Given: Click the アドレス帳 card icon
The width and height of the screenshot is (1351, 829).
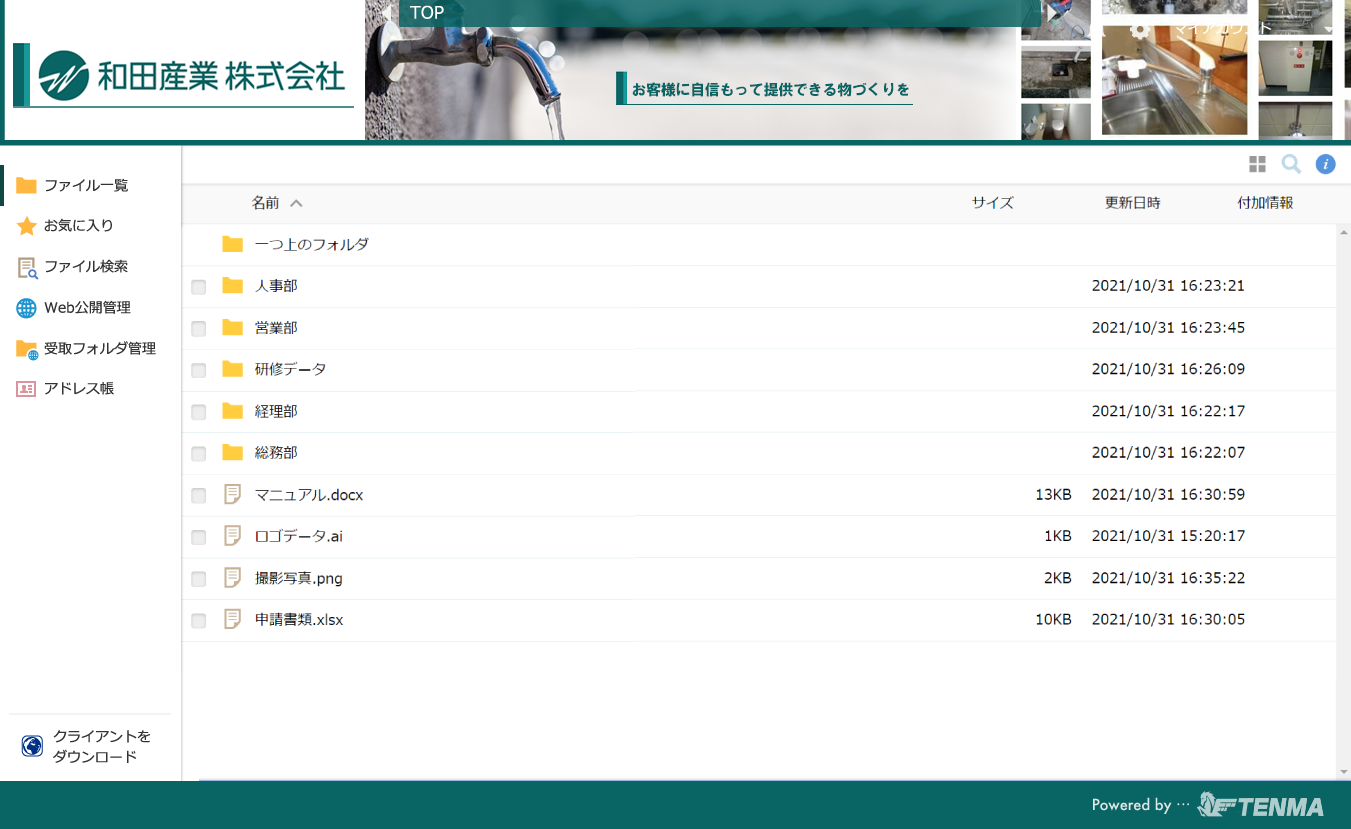Looking at the screenshot, I should click(26, 389).
